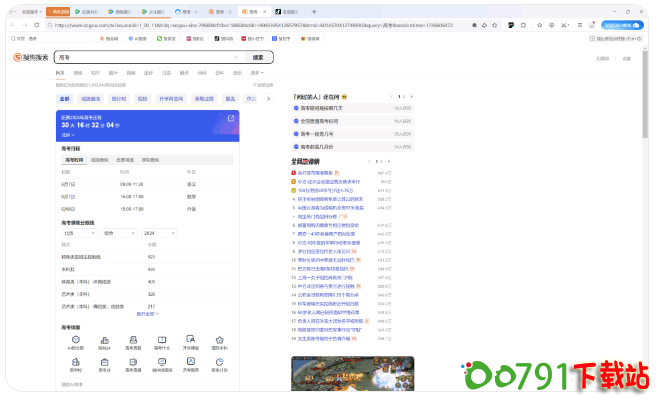Click the last icon in the 高考锦囊 bottom row
Screen dimensions: 659x400
[x=220, y=362]
